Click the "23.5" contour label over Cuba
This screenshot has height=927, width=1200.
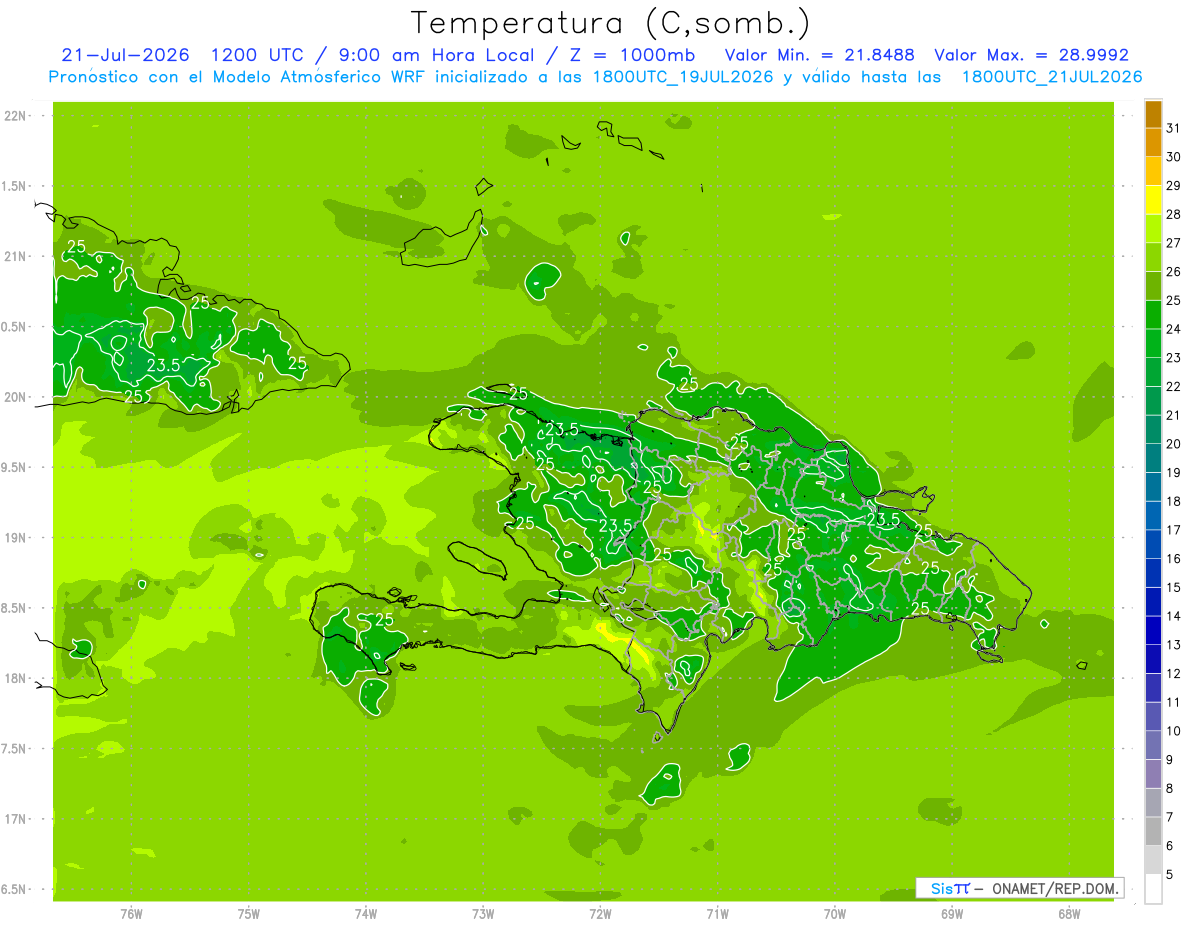click(x=163, y=366)
